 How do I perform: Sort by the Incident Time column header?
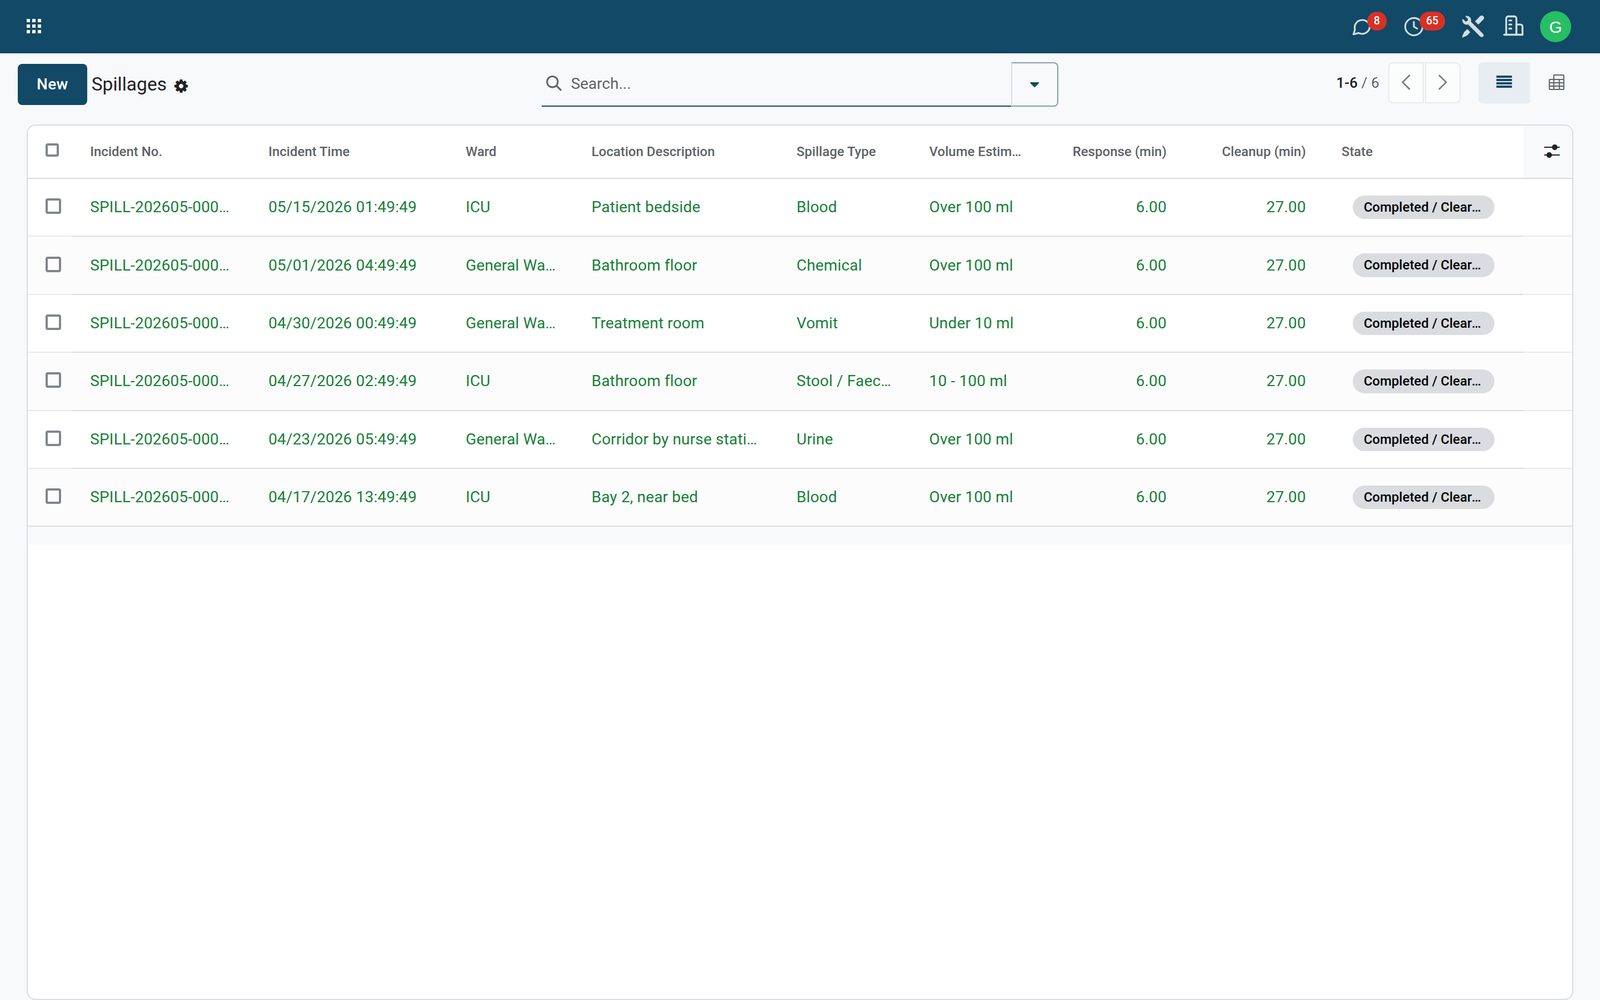point(309,152)
